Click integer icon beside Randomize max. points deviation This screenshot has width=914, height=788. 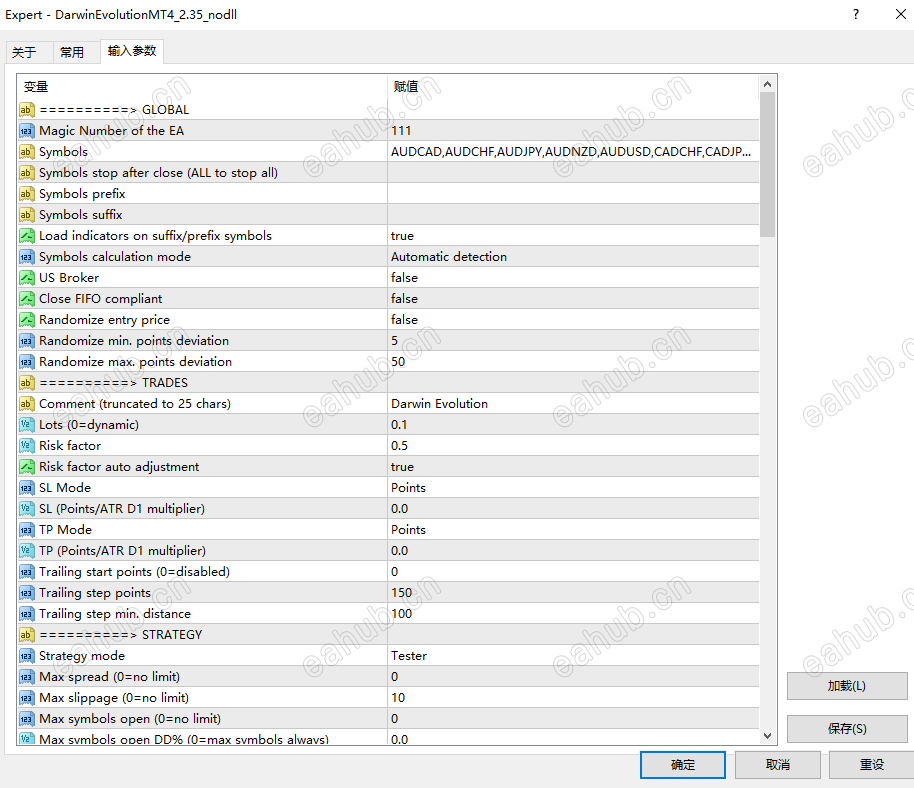(26, 361)
